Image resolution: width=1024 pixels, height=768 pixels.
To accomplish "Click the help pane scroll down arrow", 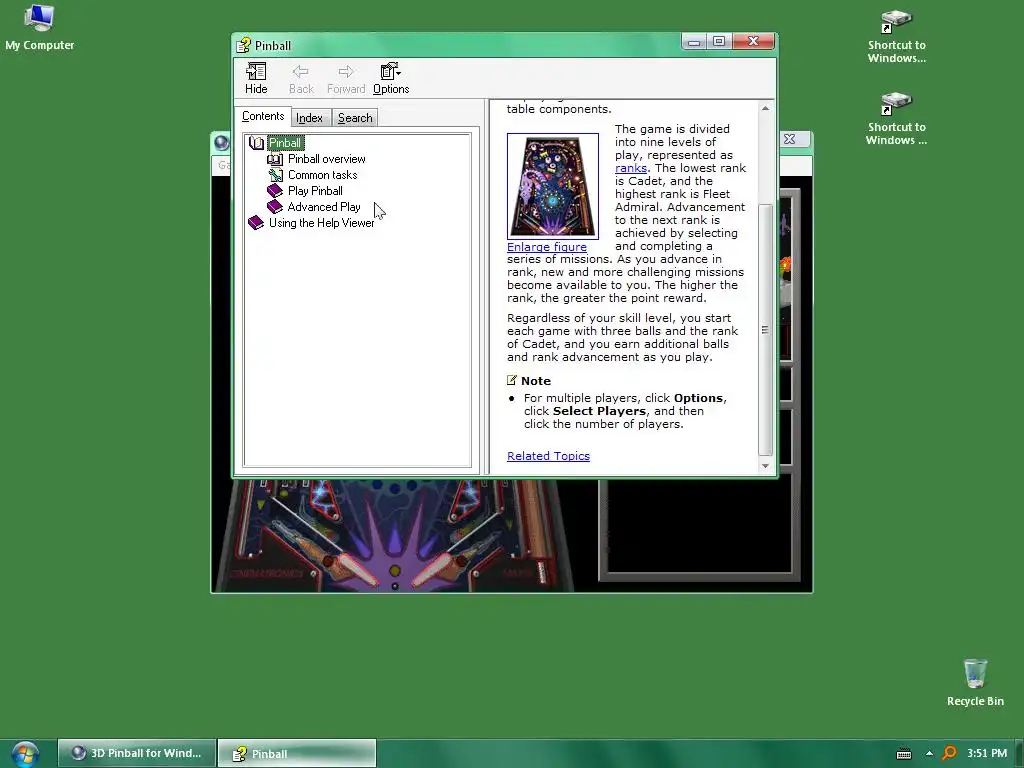I will click(765, 466).
